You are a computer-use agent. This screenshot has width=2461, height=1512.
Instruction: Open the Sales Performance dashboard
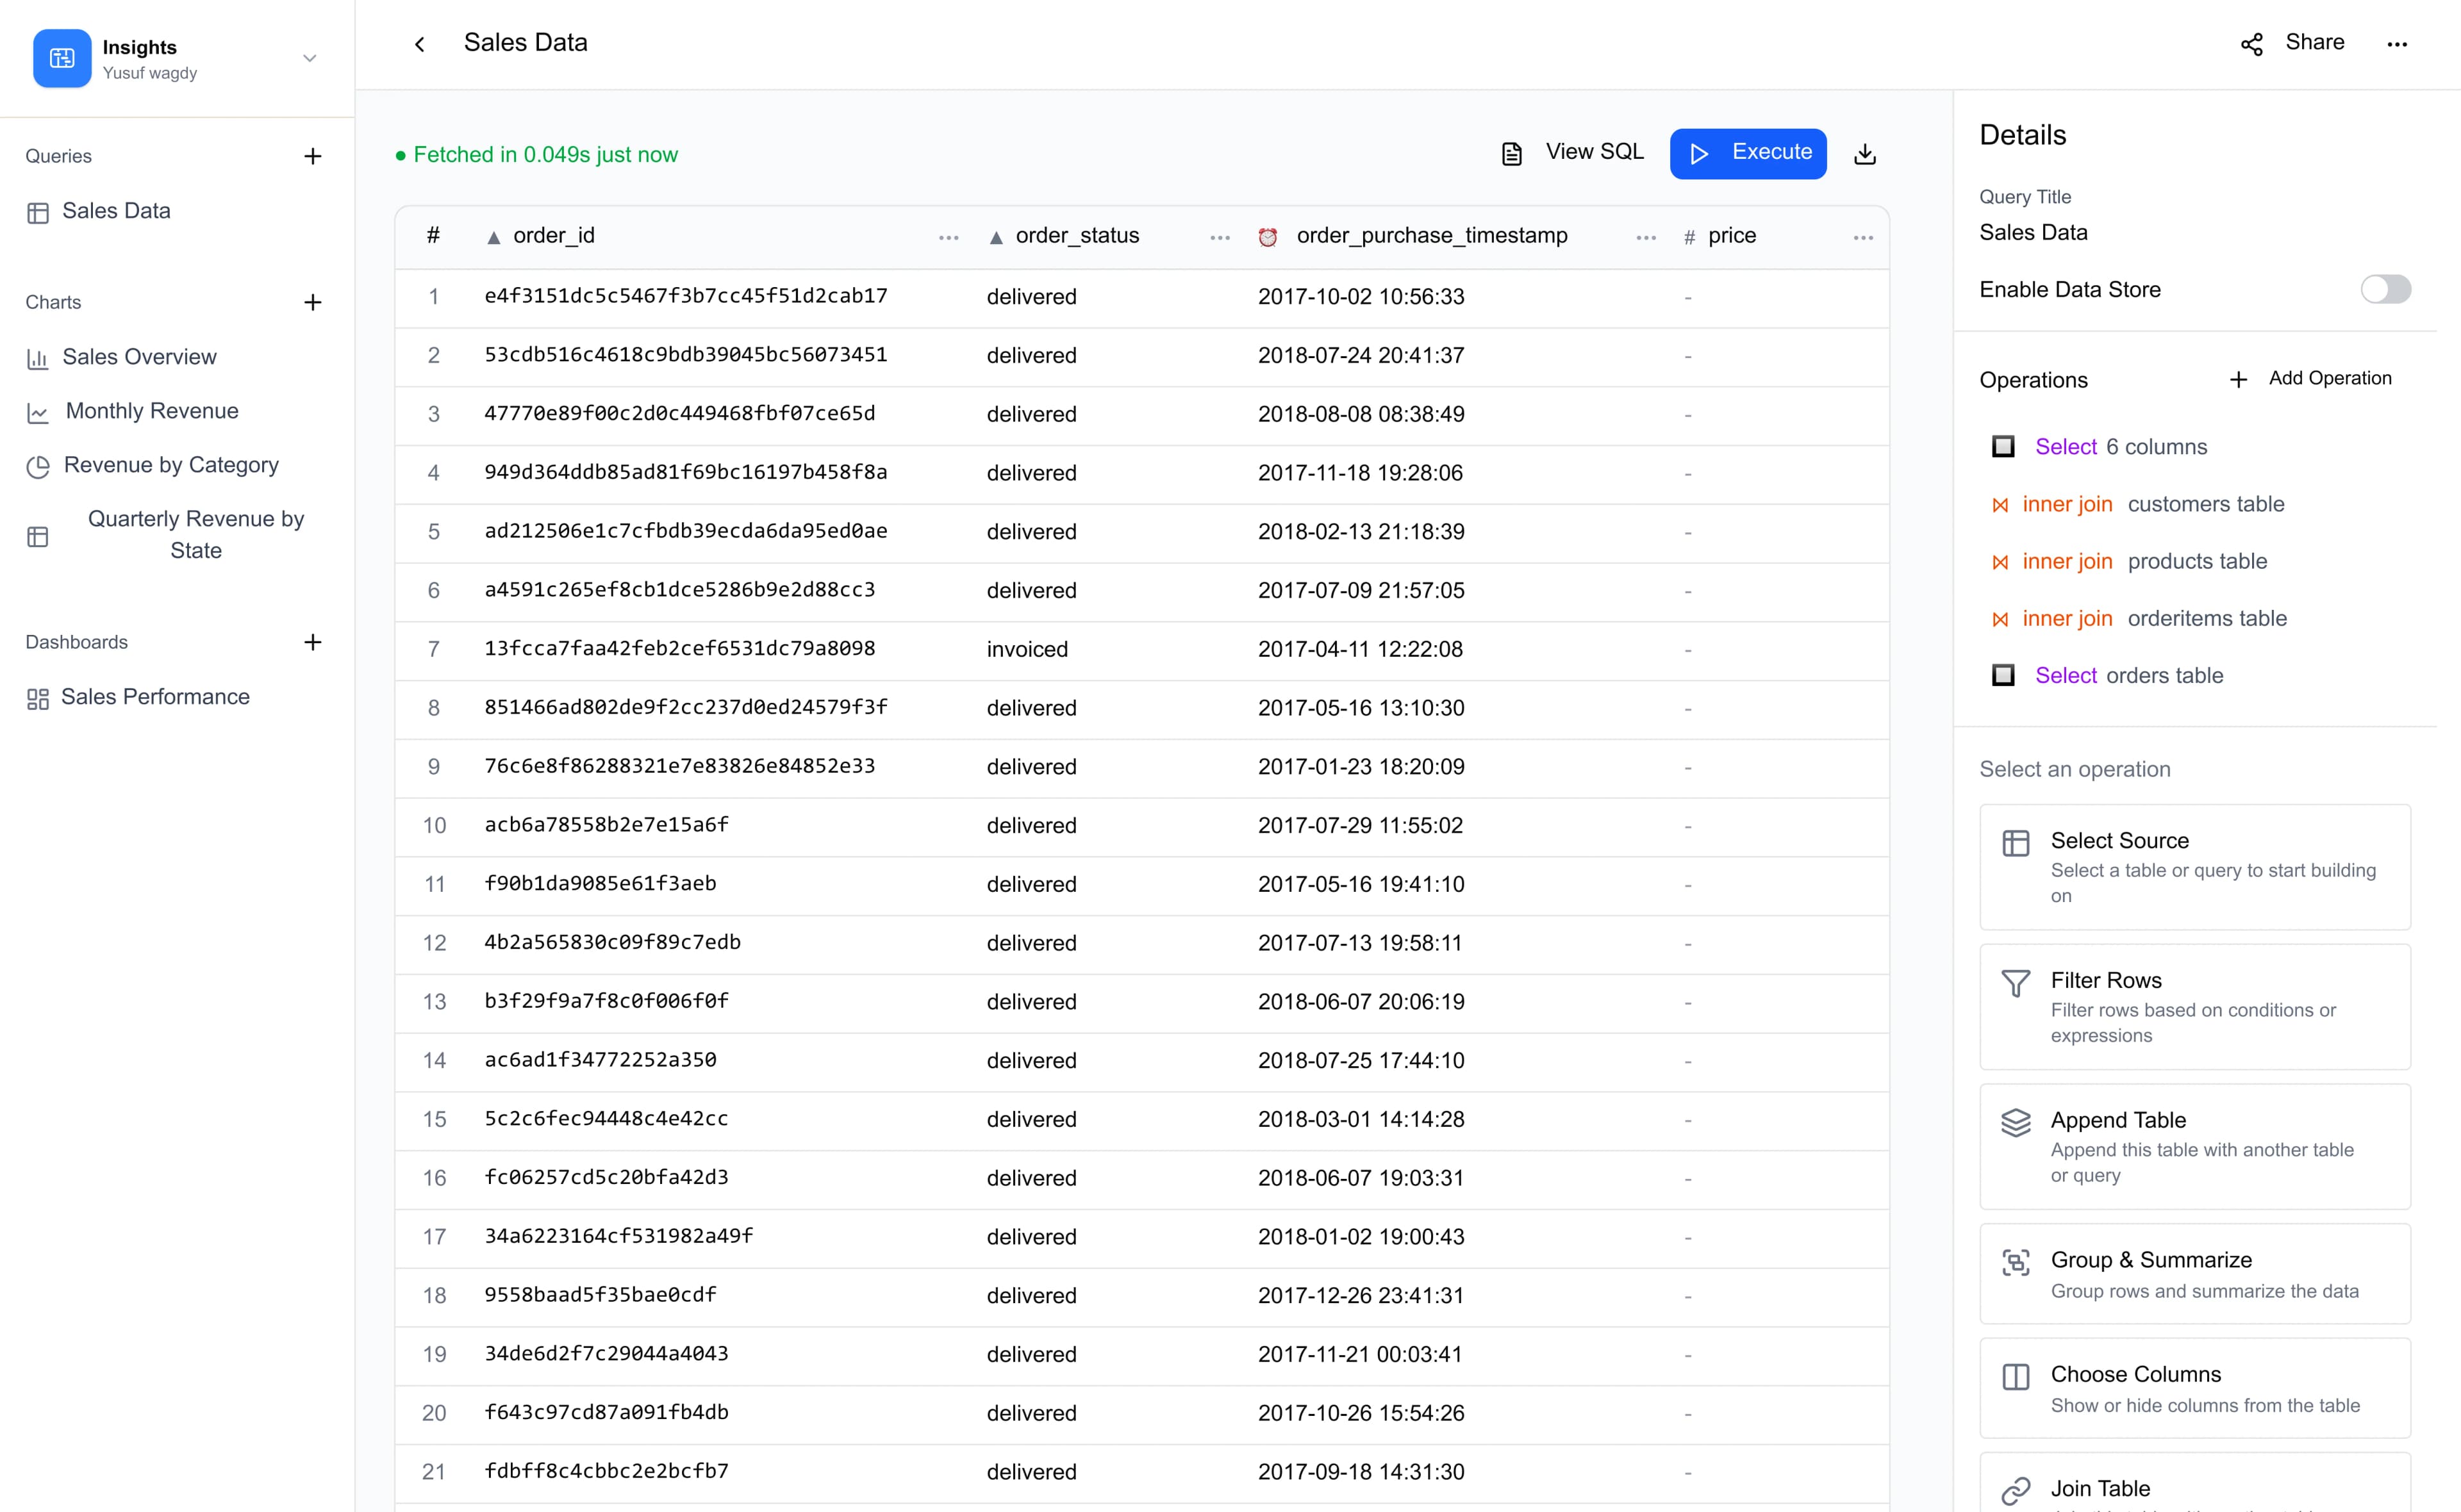(x=155, y=697)
